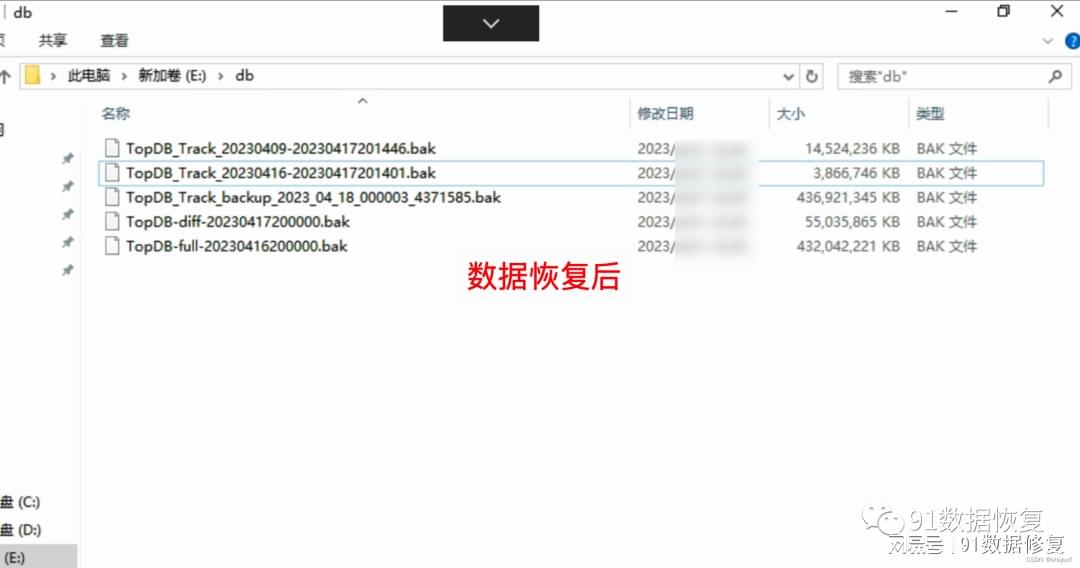Click the db breadcrumb segment
1080x568 pixels.
point(245,76)
